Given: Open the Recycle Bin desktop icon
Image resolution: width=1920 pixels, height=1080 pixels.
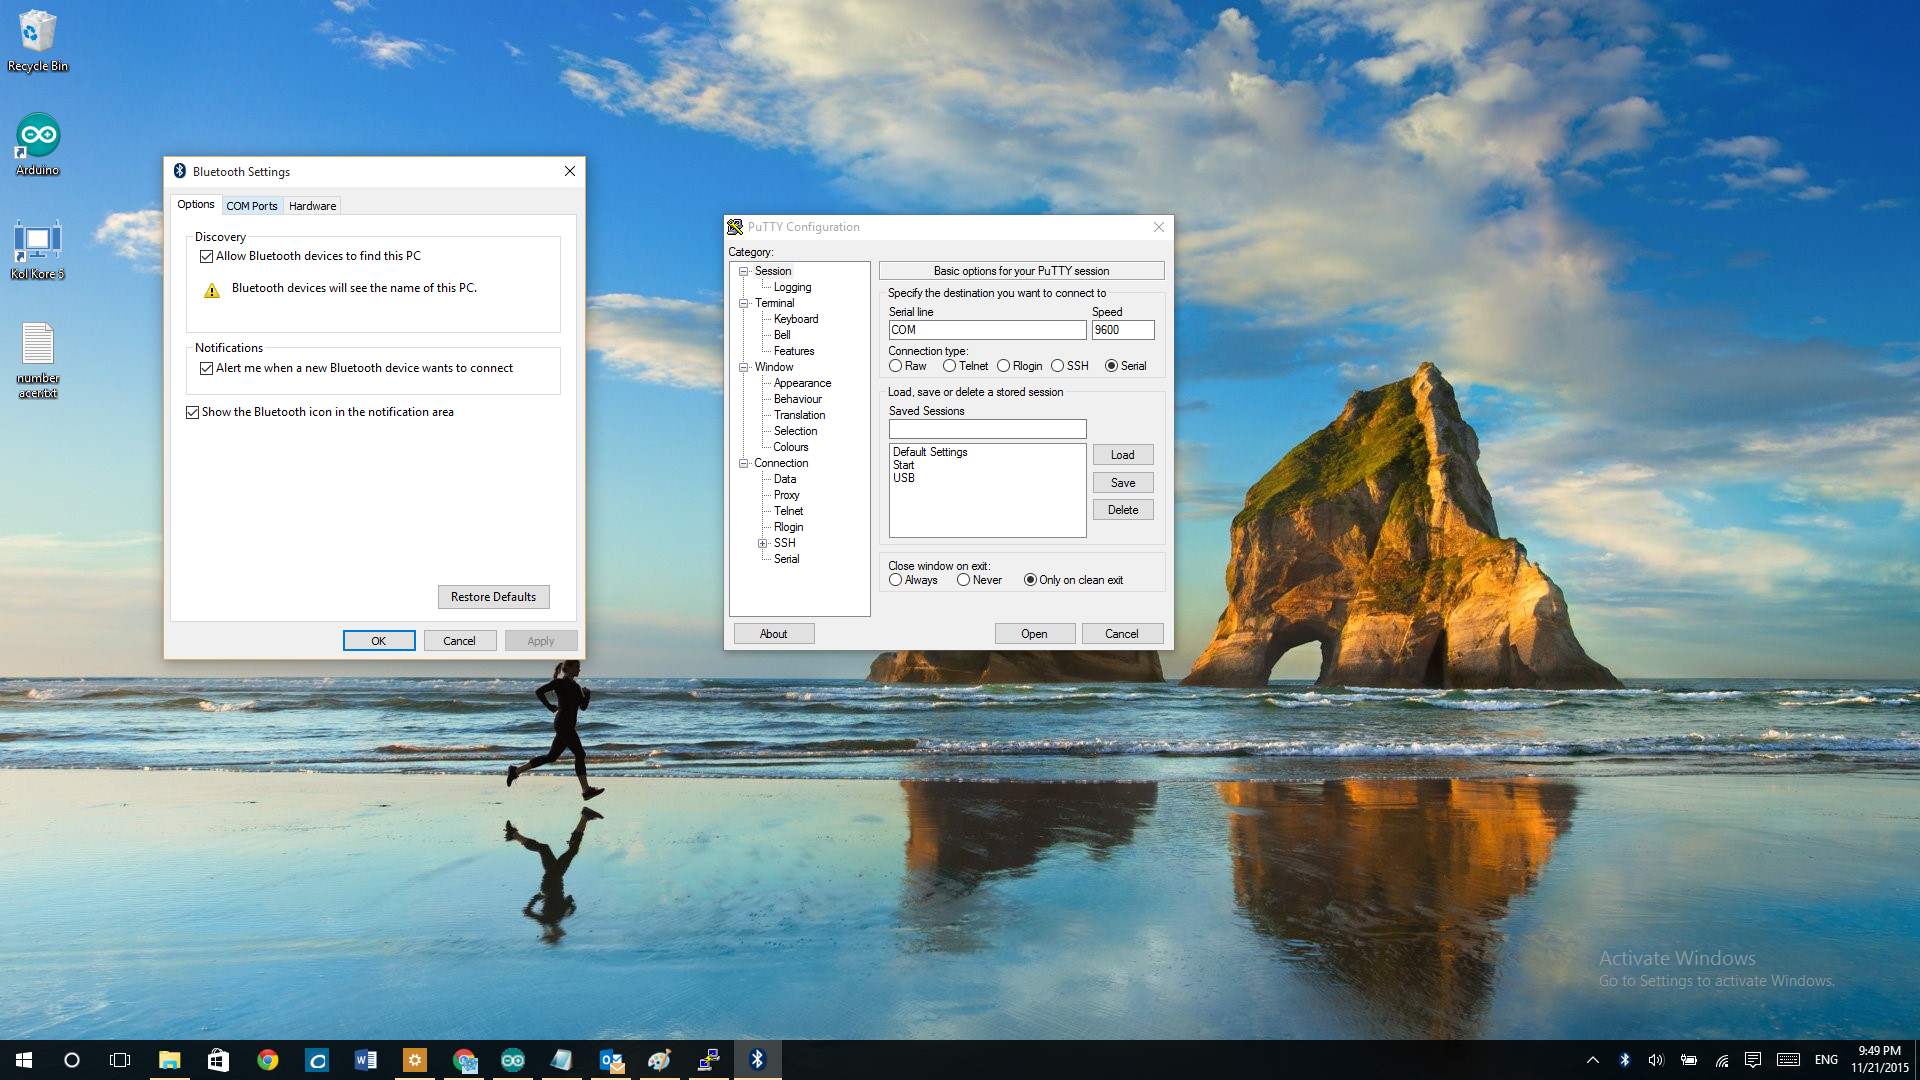Looking at the screenshot, I should click(38, 40).
